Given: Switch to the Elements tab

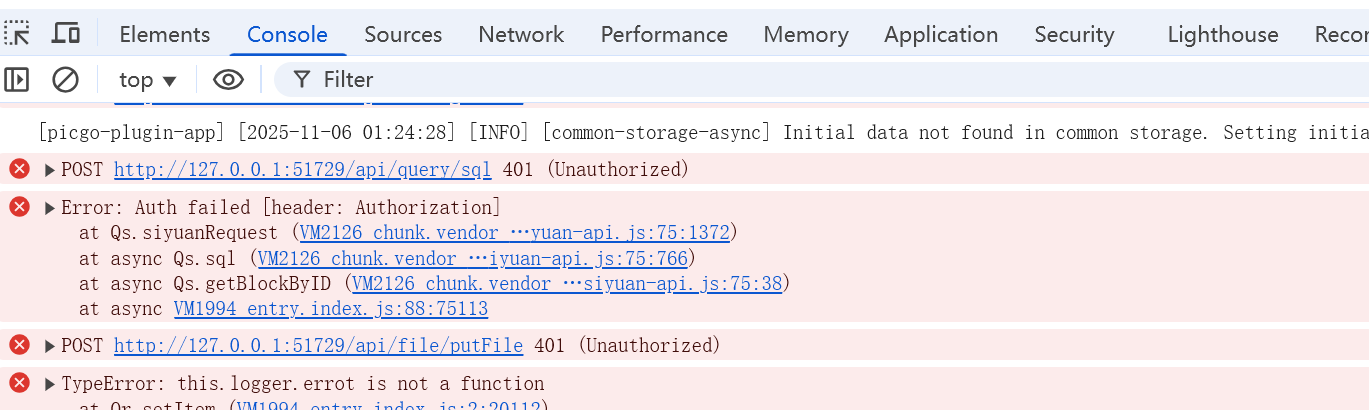Looking at the screenshot, I should coord(165,34).
